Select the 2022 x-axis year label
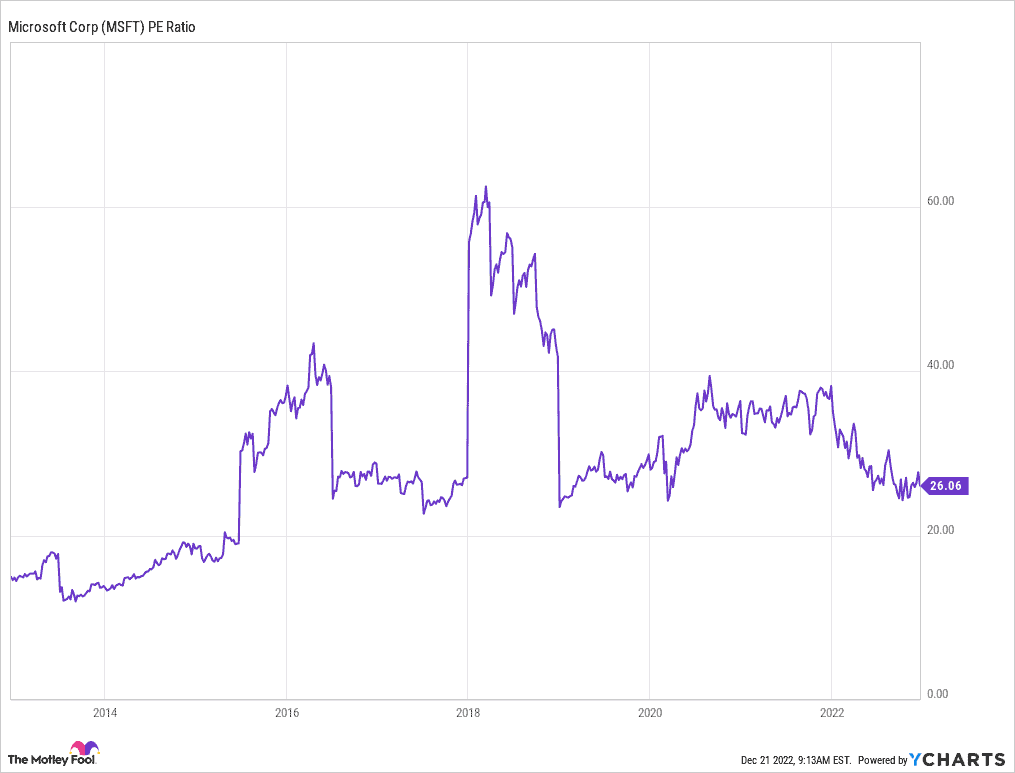1015x773 pixels. 832,712
